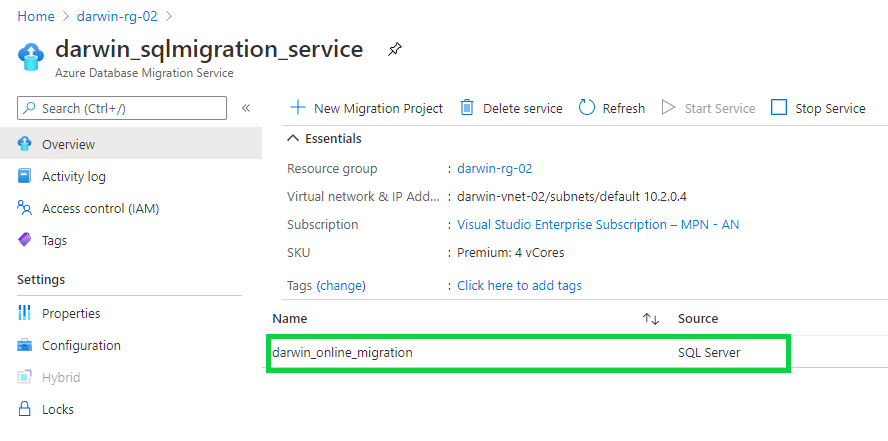This screenshot has width=888, height=441.
Task: Sort the Name column using arrows
Action: 651,319
